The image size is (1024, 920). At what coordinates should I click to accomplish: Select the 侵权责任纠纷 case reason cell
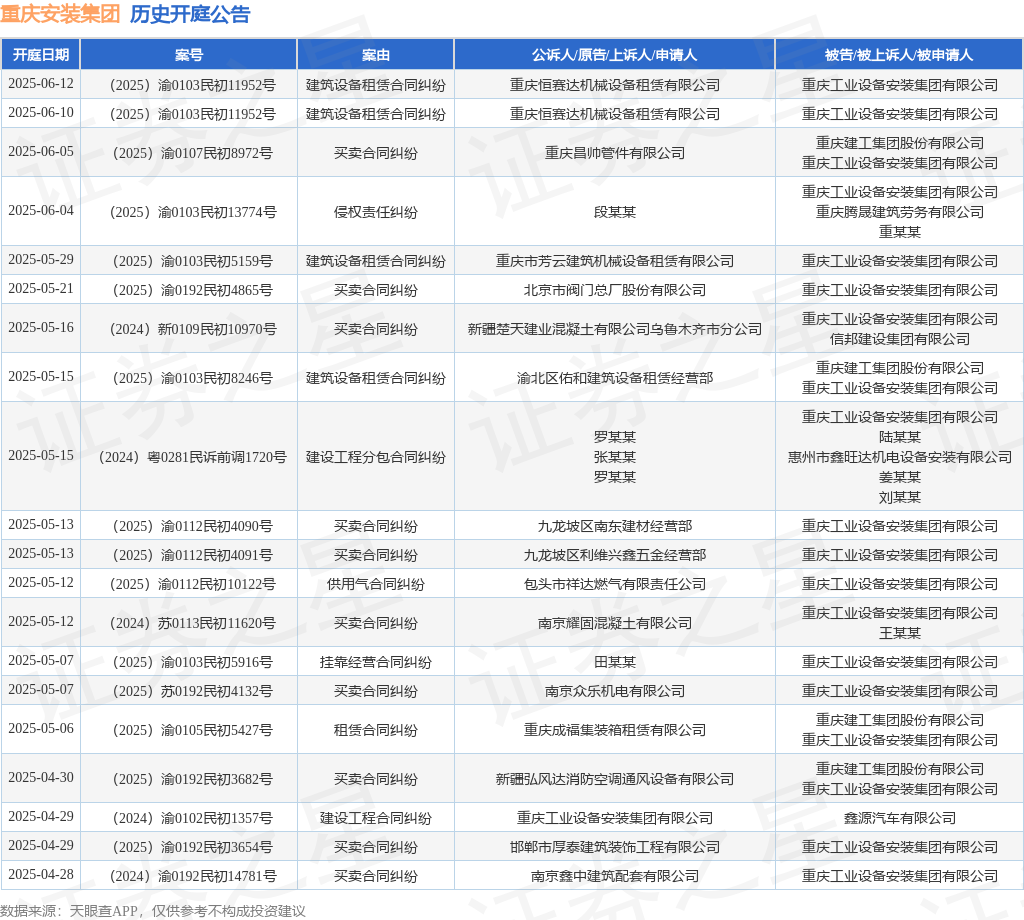pyautogui.click(x=376, y=212)
